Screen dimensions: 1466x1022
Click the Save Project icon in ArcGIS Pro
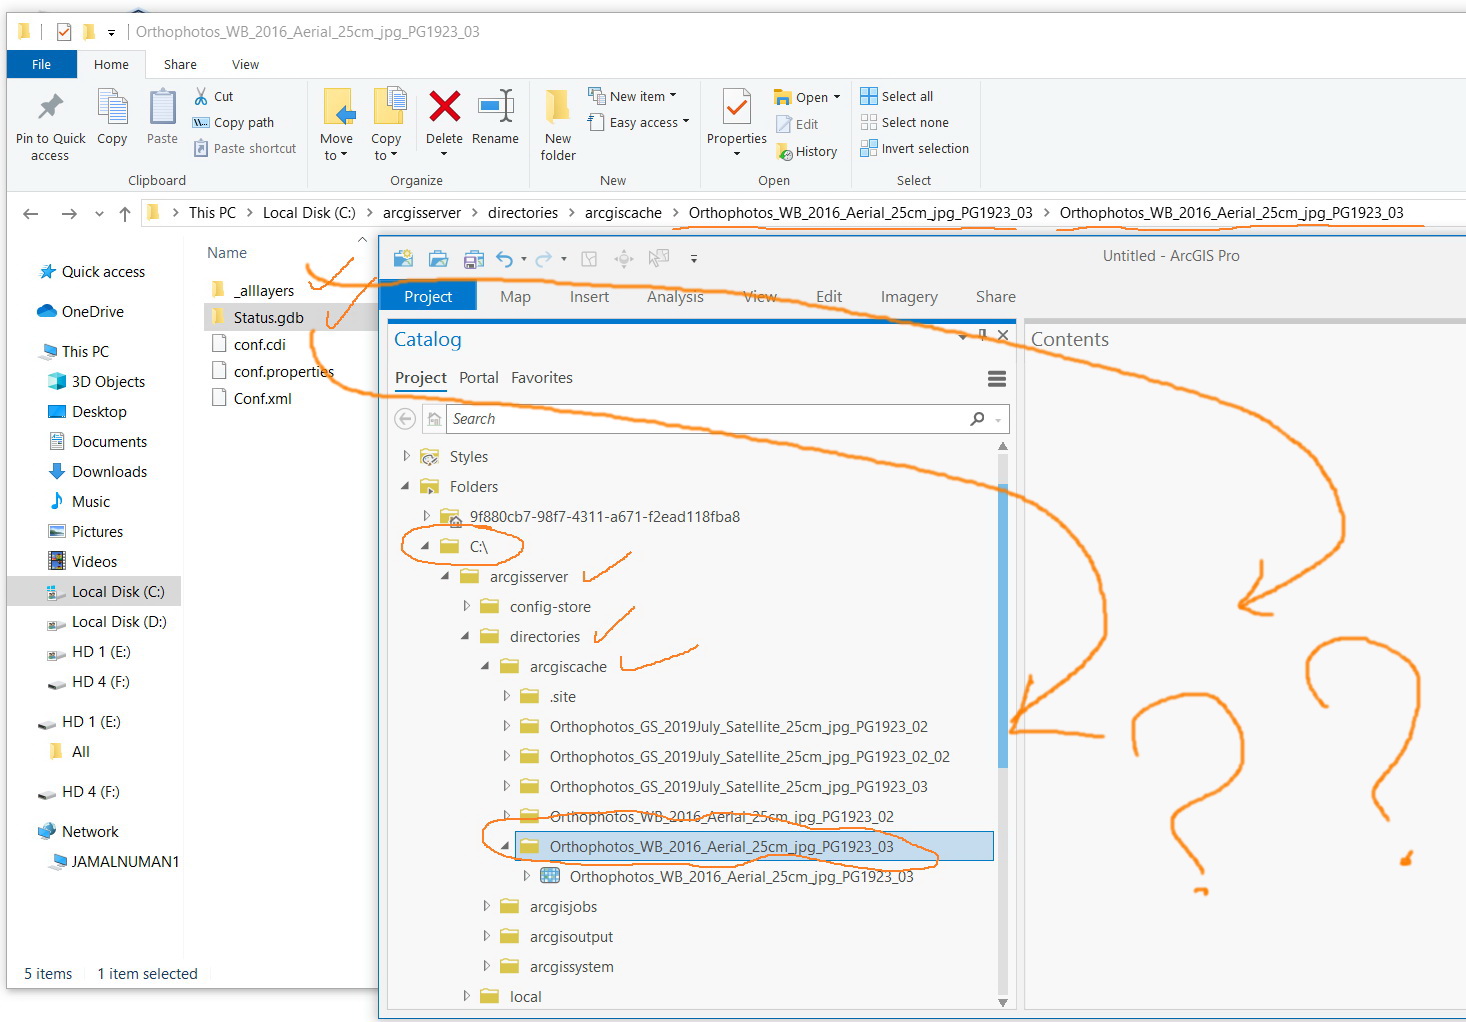(x=473, y=259)
